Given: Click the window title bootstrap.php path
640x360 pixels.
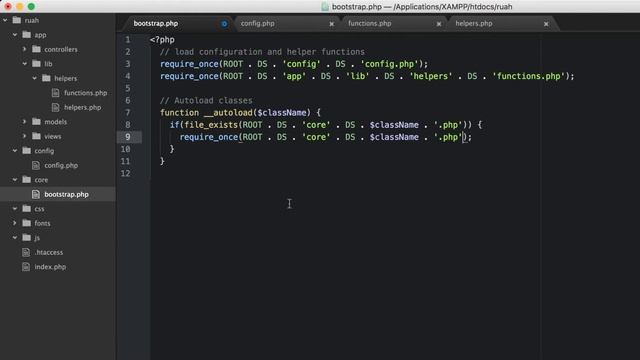Looking at the screenshot, I should click(x=422, y=7).
